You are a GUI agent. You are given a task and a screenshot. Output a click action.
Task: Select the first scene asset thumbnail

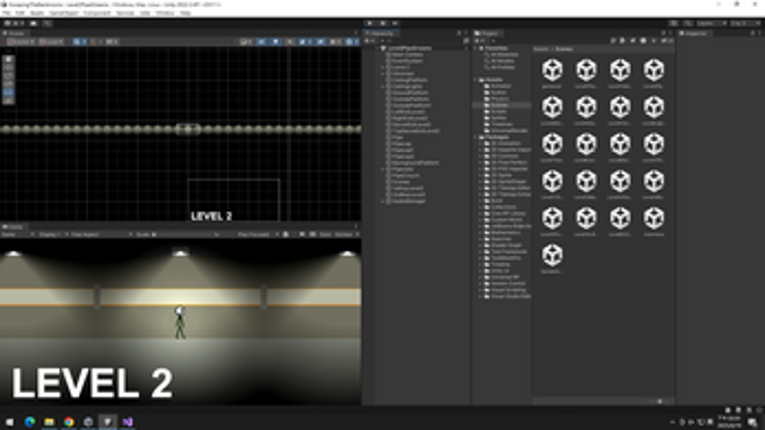pos(552,73)
